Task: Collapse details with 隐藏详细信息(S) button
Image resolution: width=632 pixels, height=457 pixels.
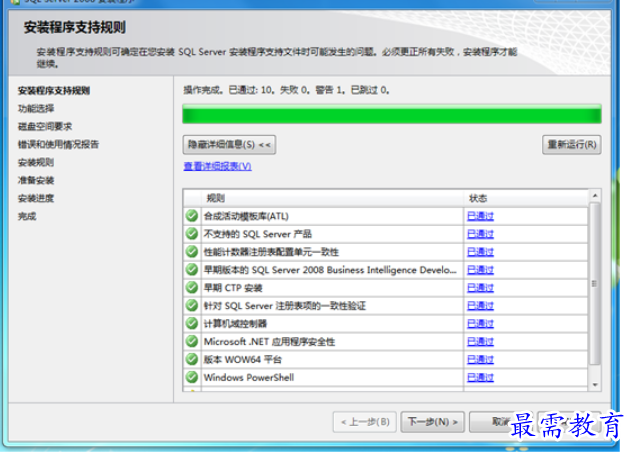Action: (229, 145)
